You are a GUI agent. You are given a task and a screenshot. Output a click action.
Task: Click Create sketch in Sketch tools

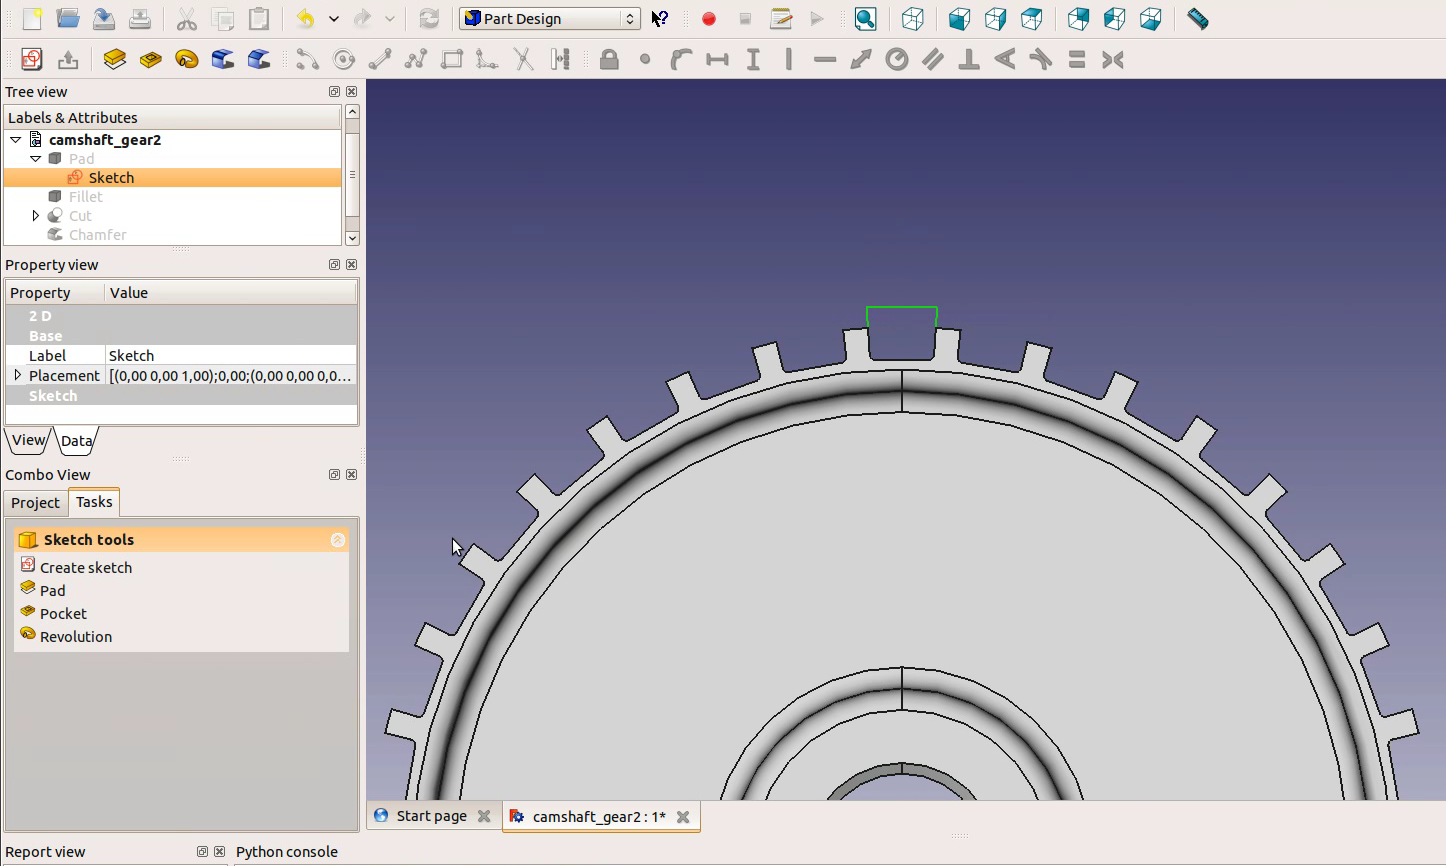(x=86, y=568)
